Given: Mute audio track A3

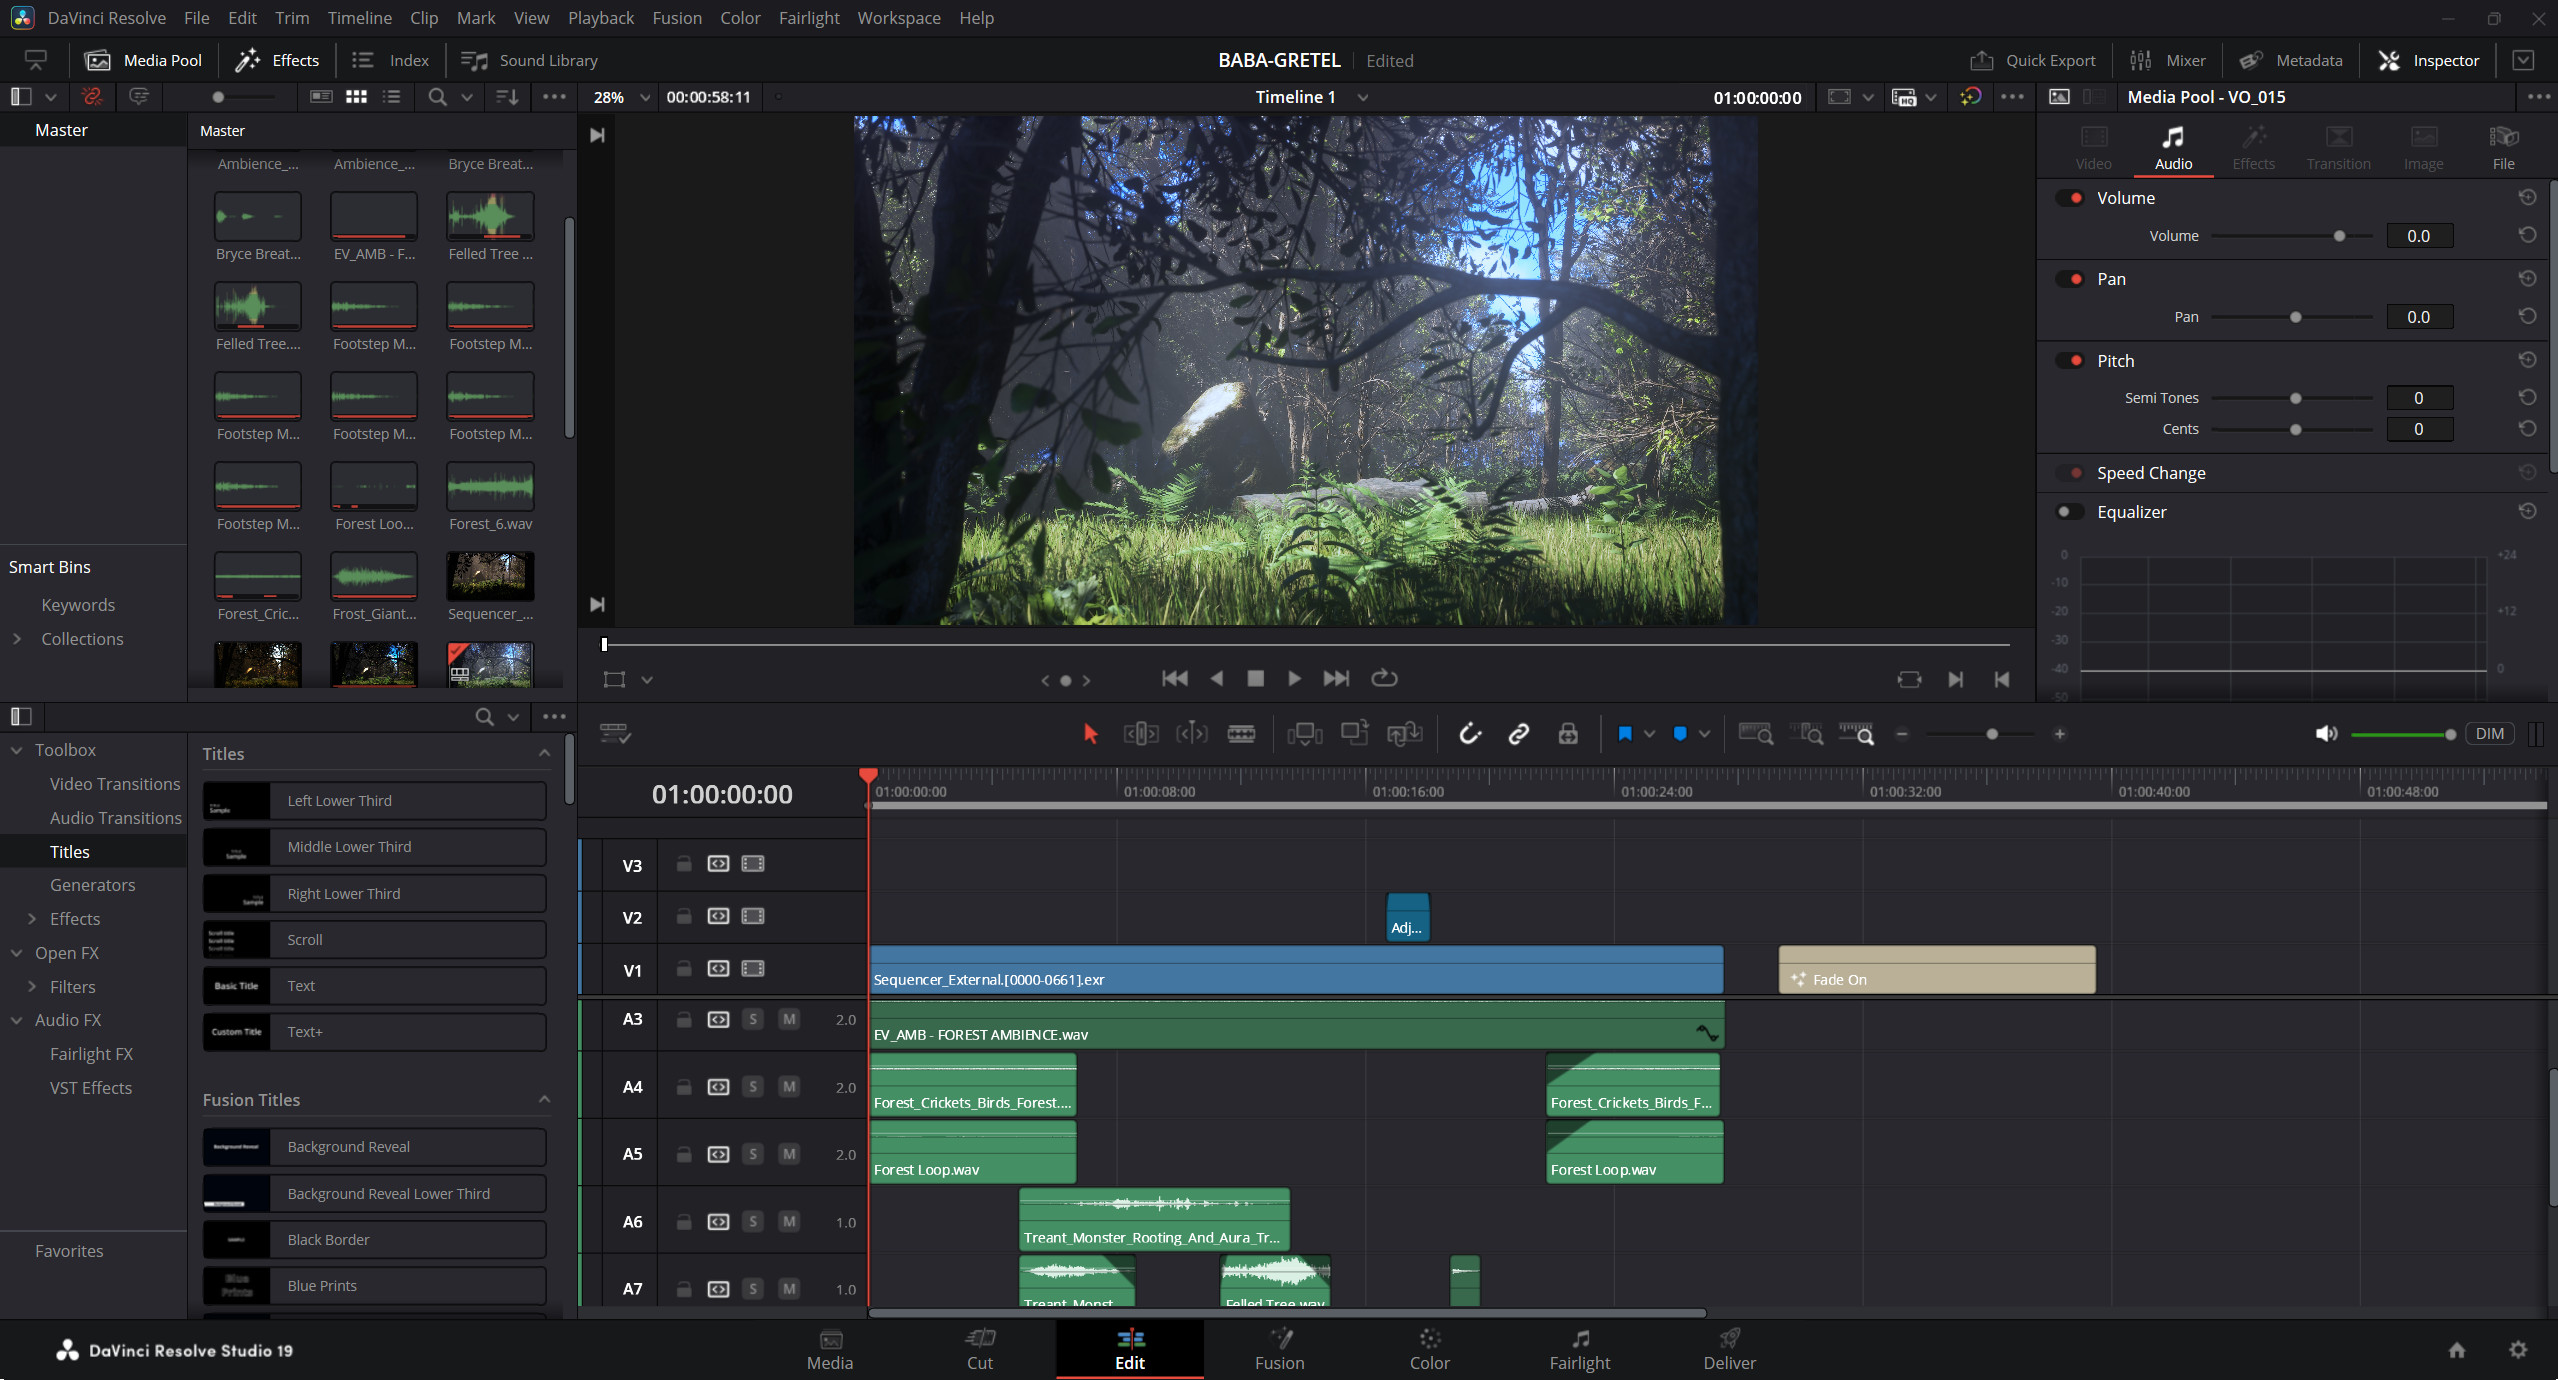Looking at the screenshot, I should point(789,1019).
